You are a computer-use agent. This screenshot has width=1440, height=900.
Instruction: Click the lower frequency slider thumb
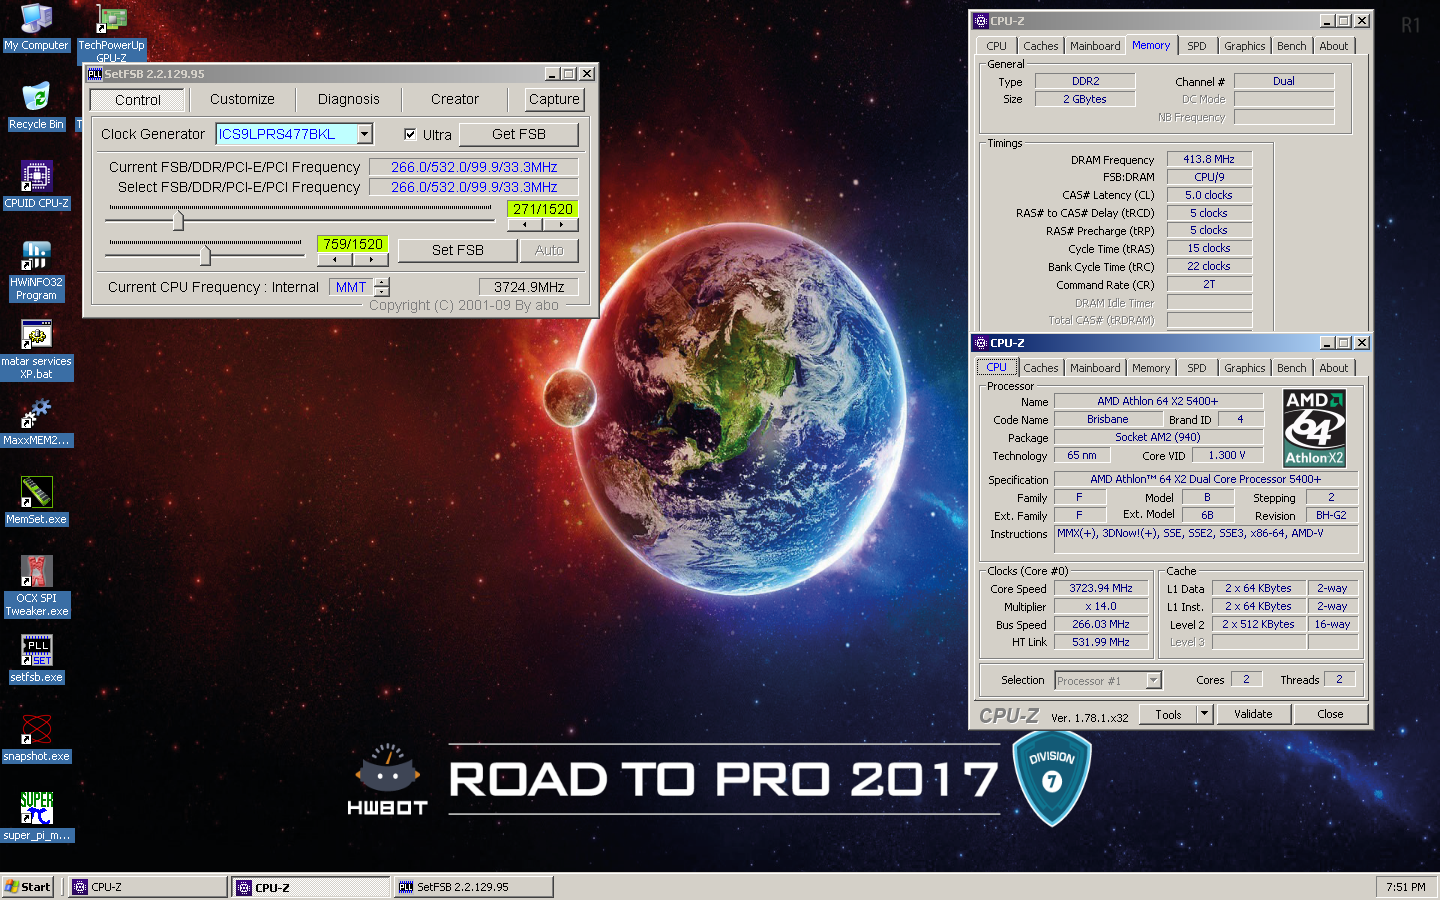tap(205, 256)
